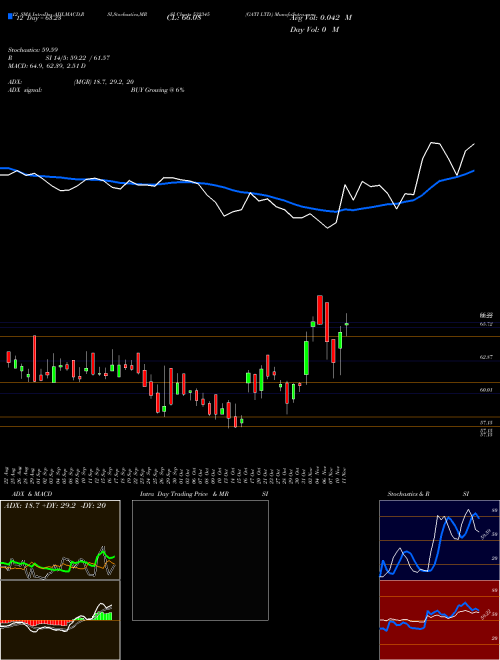Open the 'ADX & MACD' panel title
The width and height of the screenshot is (500, 660).
[32, 494]
